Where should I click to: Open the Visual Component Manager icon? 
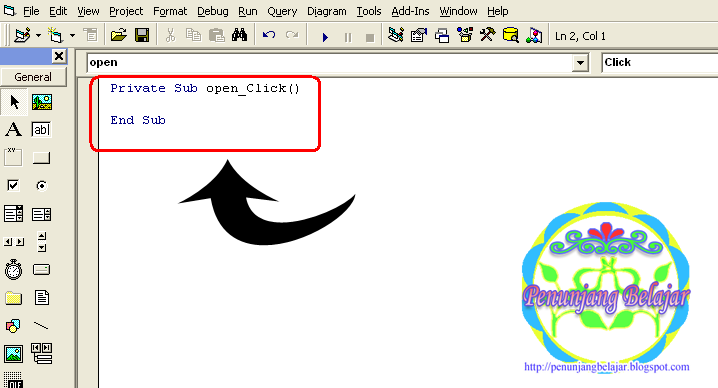(534, 35)
